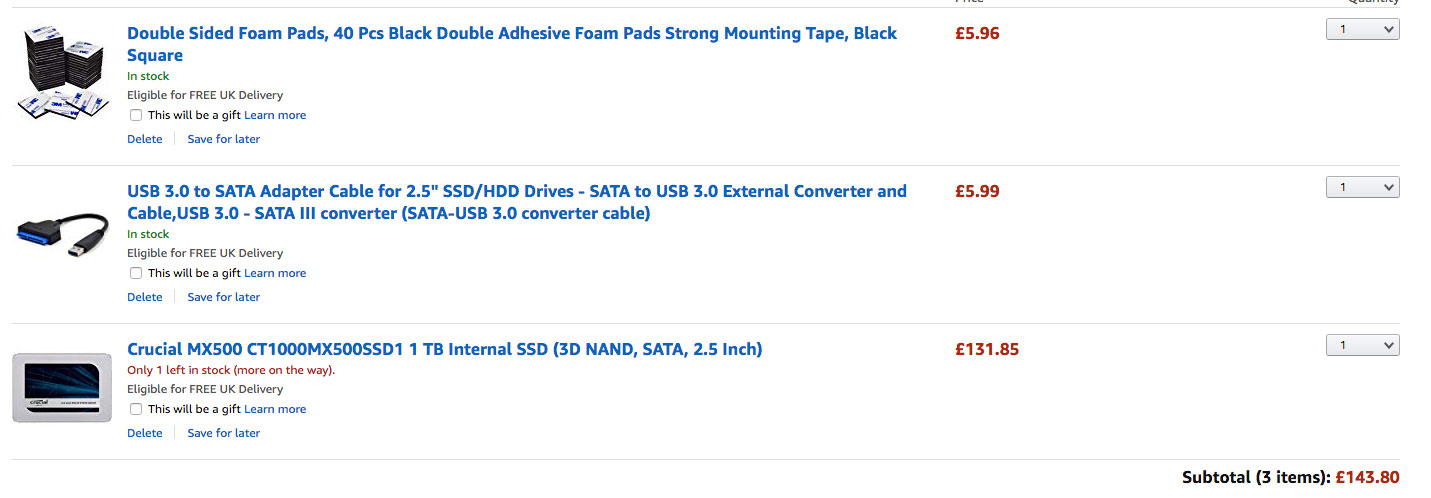Tick gift checkbox for SATA adapter cable
This screenshot has height=498, width=1431.
(136, 273)
